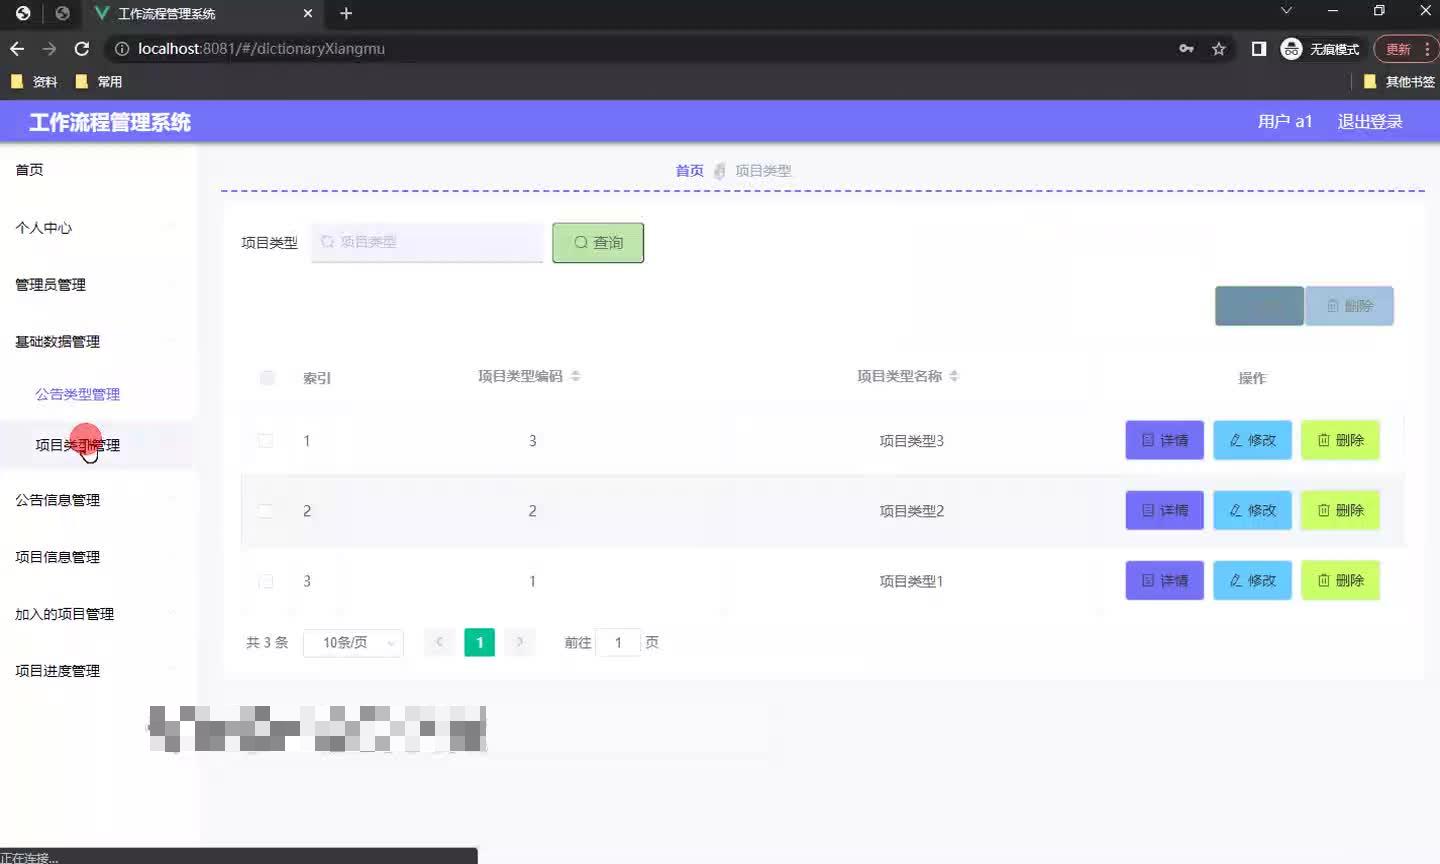
Task: Open 详情 for 项目类型1 row
Action: [x=1165, y=580]
